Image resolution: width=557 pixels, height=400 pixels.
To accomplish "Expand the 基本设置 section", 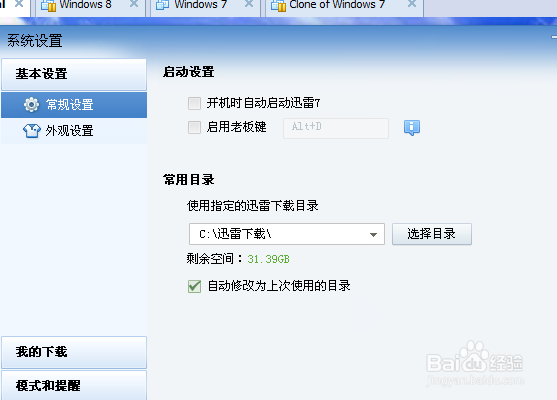I will click(x=74, y=74).
